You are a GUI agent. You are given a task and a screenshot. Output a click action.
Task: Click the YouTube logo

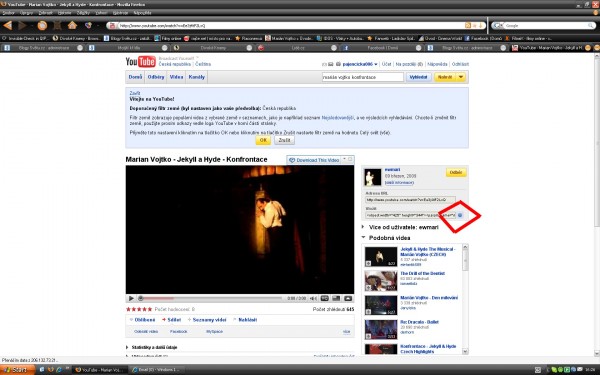point(140,61)
